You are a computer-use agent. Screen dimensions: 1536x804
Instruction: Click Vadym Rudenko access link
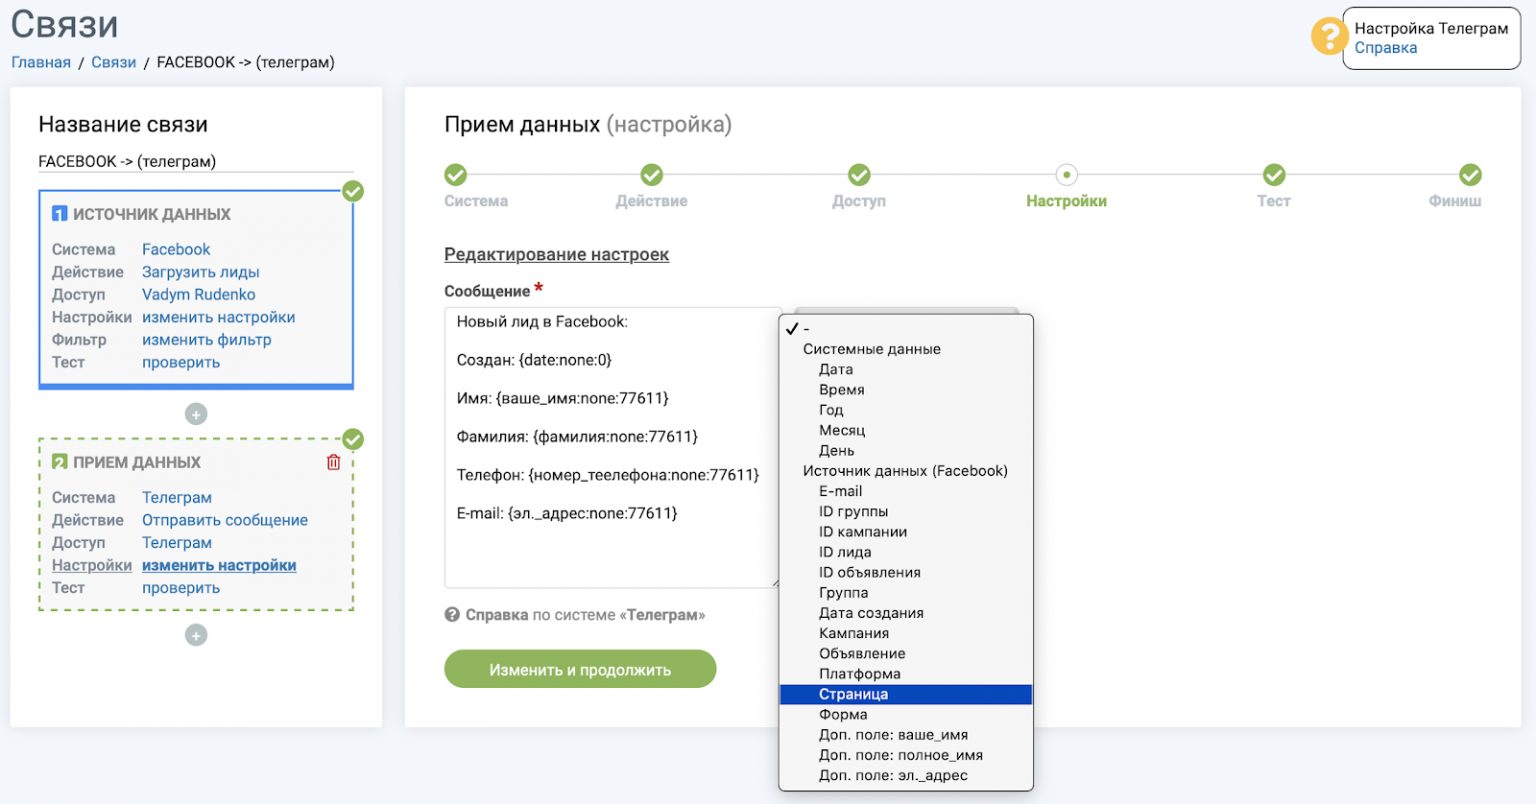tap(198, 294)
